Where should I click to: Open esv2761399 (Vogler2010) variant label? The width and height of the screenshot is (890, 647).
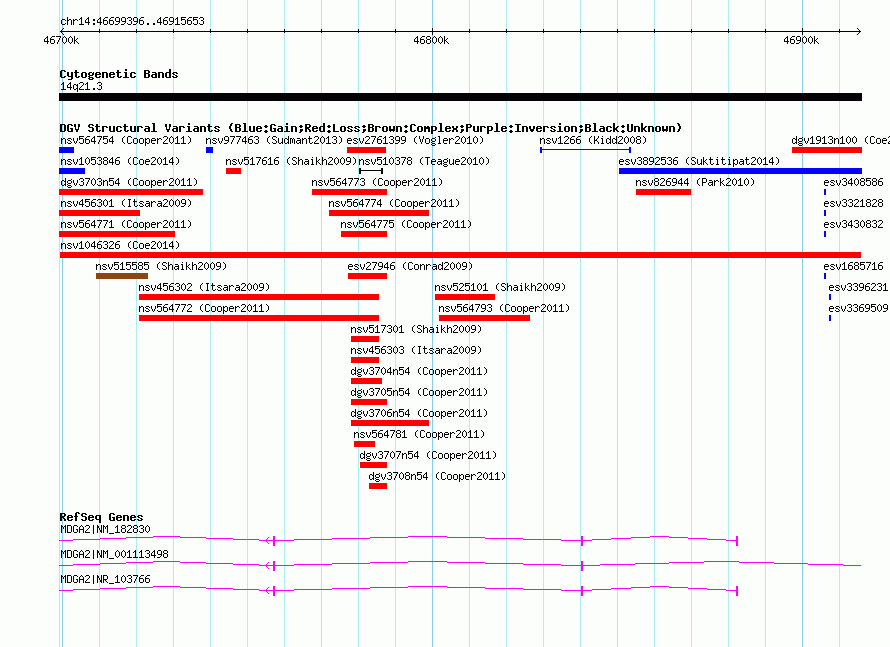click(x=415, y=140)
